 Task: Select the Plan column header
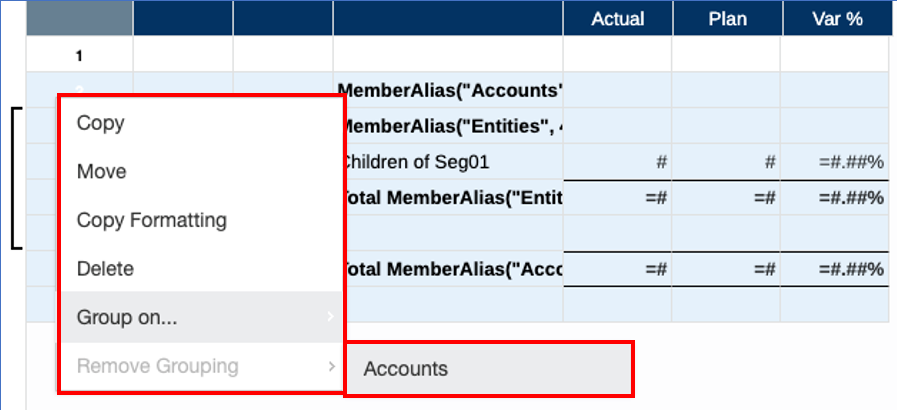[x=726, y=19]
